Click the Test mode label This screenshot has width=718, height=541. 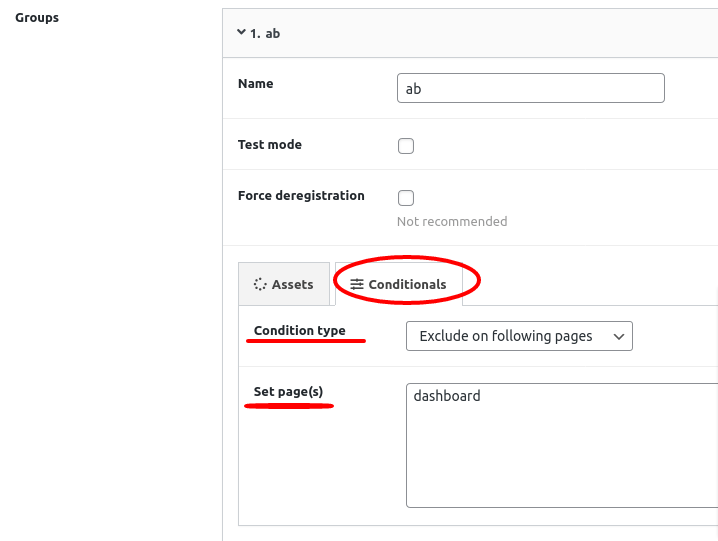pos(270,145)
